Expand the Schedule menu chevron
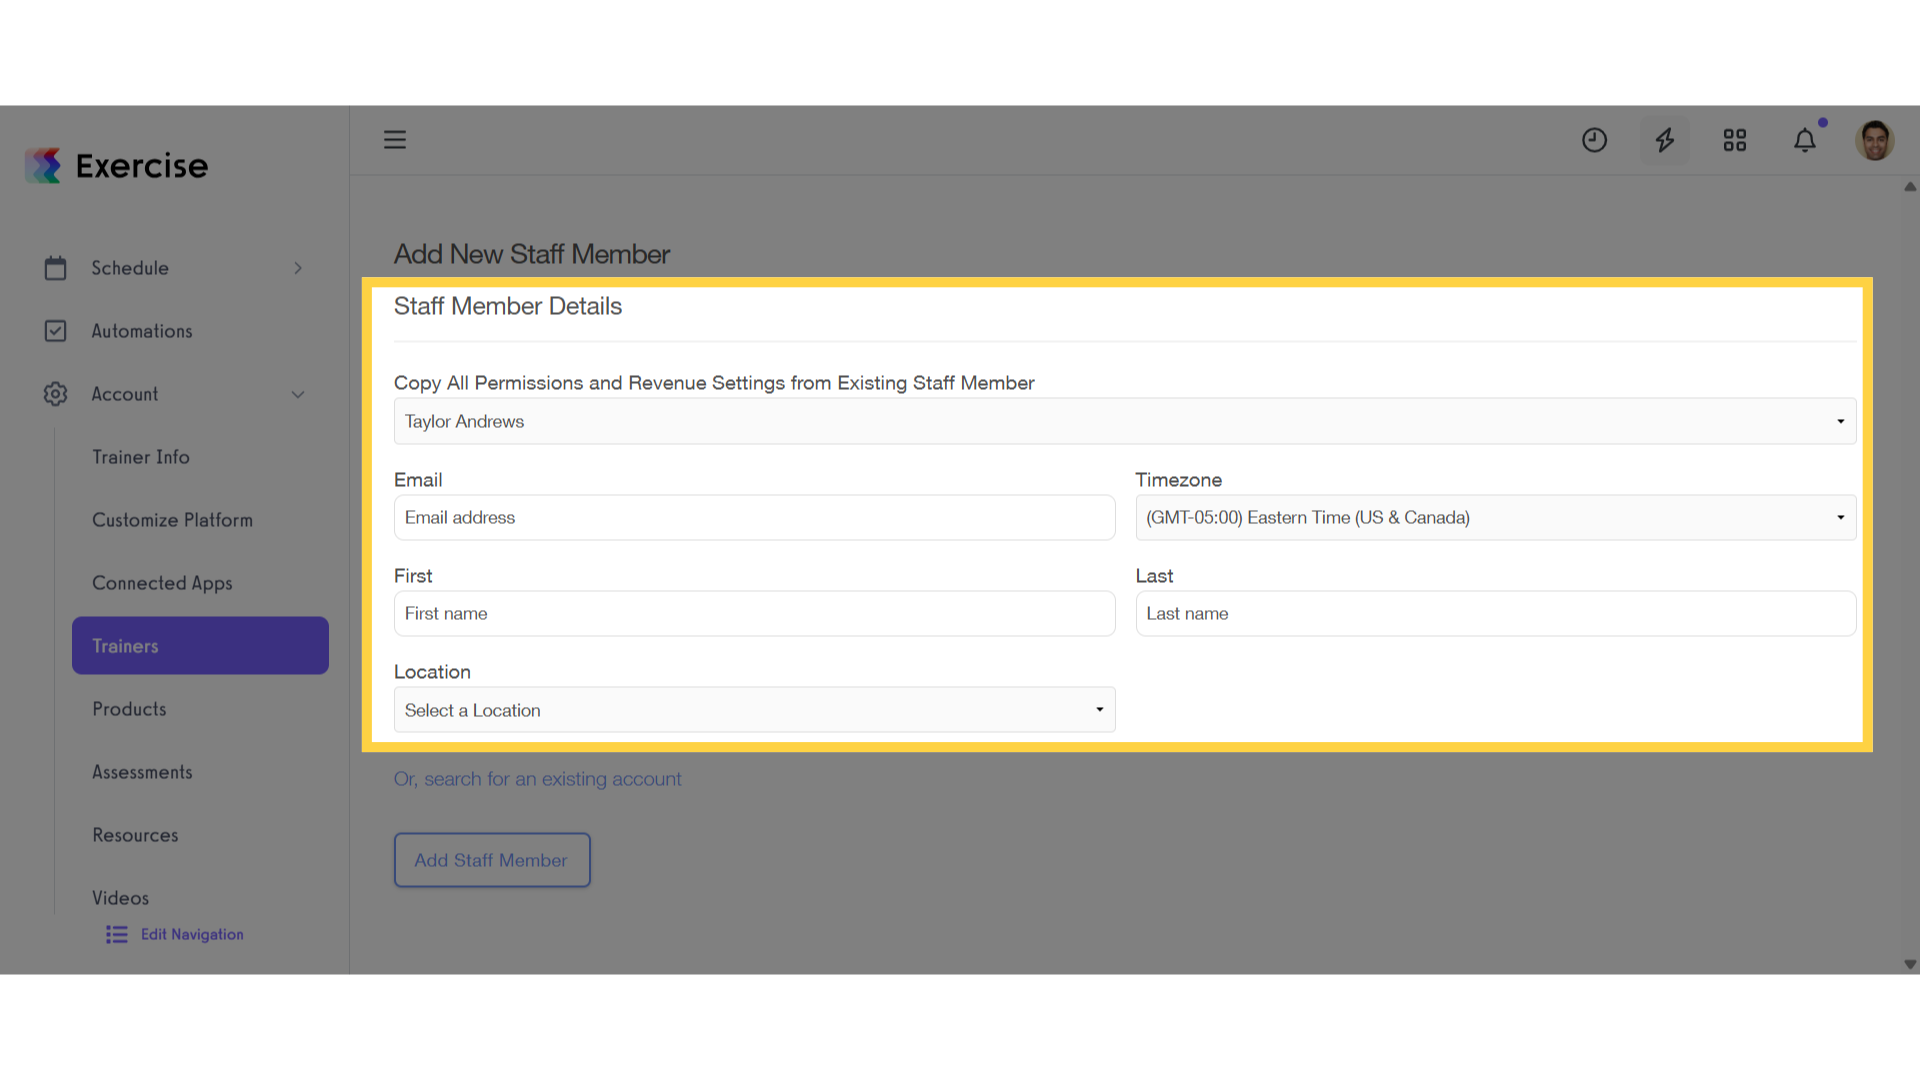This screenshot has height=1080, width=1920. [298, 268]
